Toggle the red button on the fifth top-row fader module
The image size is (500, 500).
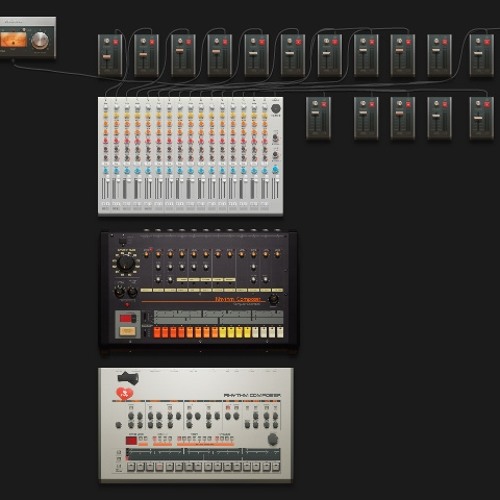(x=262, y=42)
